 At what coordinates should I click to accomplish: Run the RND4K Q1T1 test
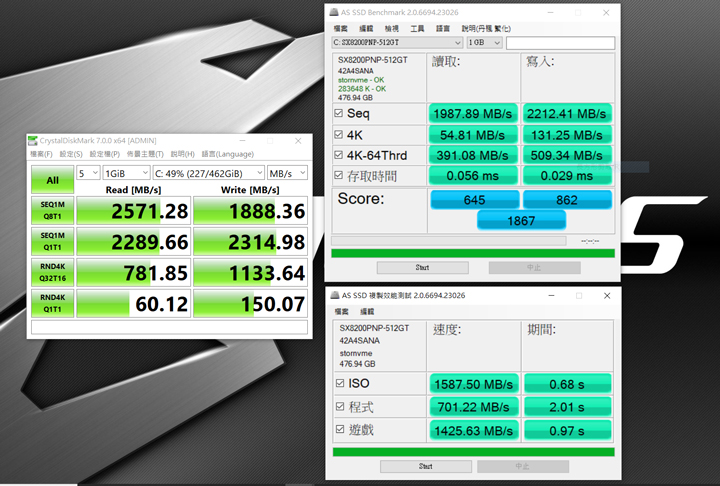tap(52, 303)
